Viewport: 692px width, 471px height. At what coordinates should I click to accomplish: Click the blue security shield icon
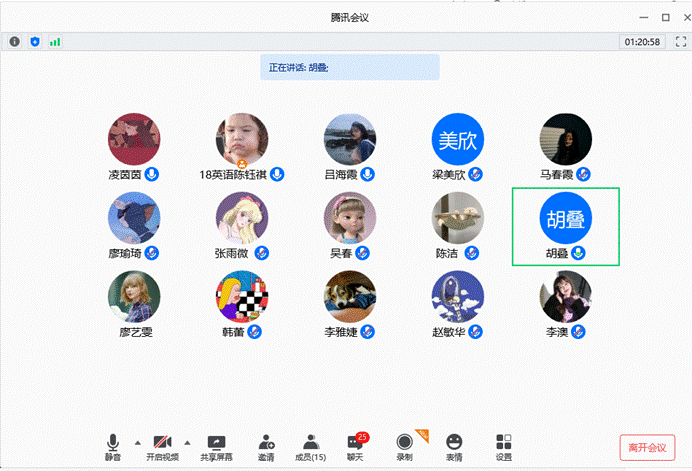[x=35, y=42]
